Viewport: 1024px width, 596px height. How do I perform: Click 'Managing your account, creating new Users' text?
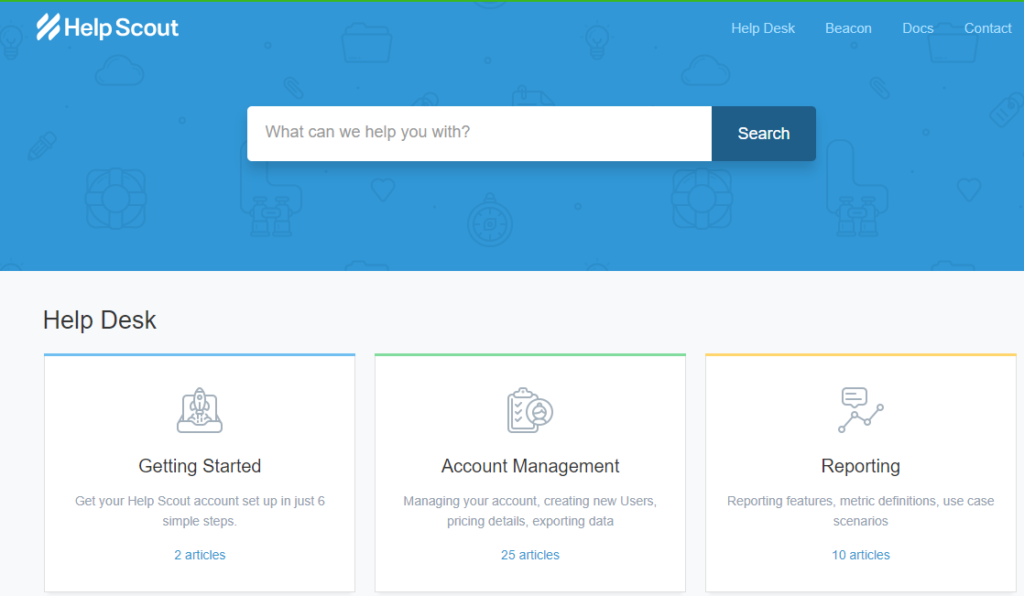click(x=530, y=511)
